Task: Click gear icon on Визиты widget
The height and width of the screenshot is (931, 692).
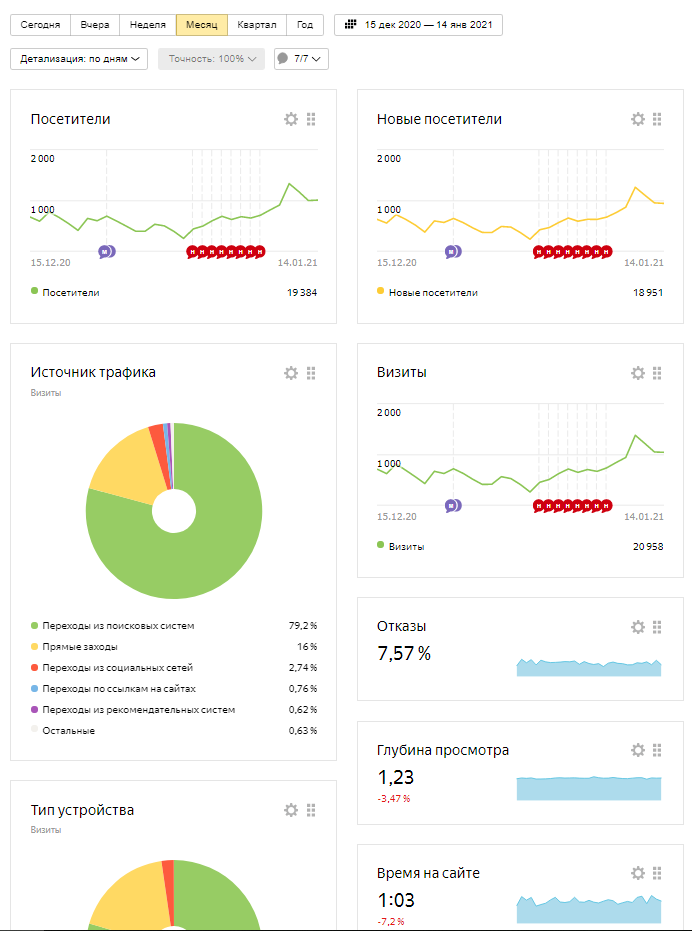Action: [638, 373]
